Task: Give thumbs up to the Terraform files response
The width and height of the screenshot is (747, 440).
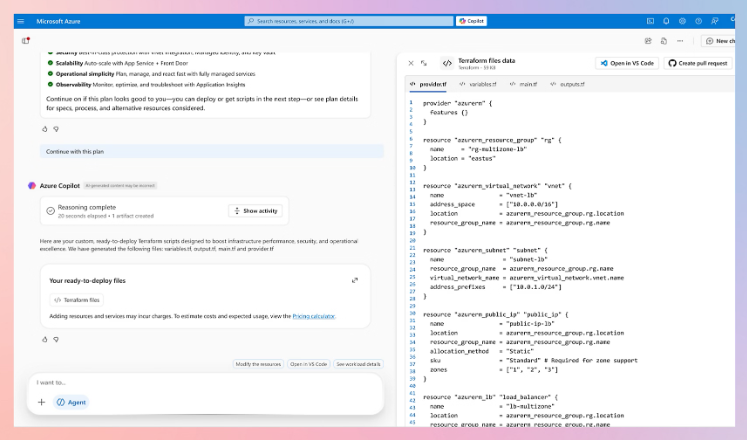Action: point(45,340)
